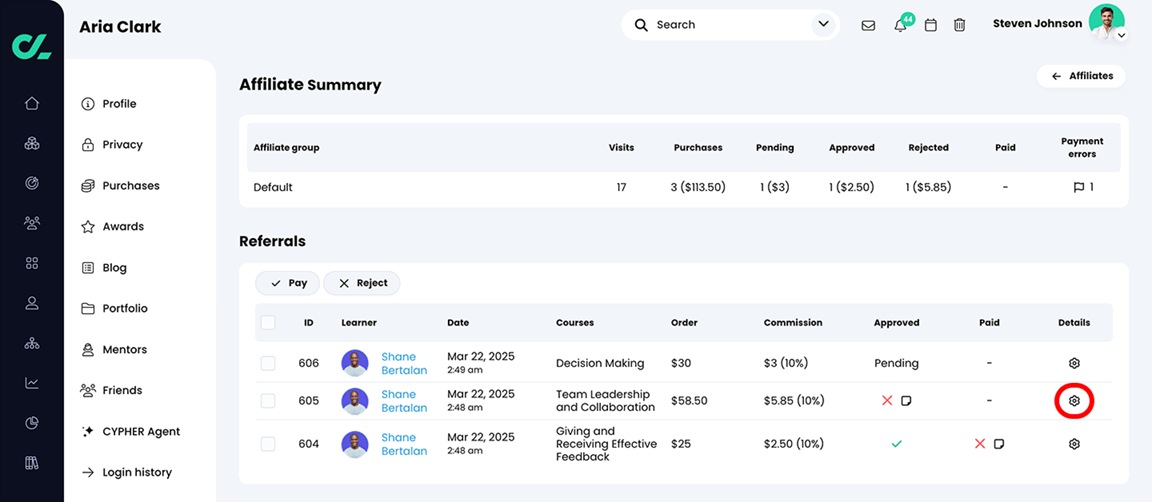Click "Team Leadership and Collaboration" course cell
Image resolution: width=1152 pixels, height=502 pixels.
605,401
